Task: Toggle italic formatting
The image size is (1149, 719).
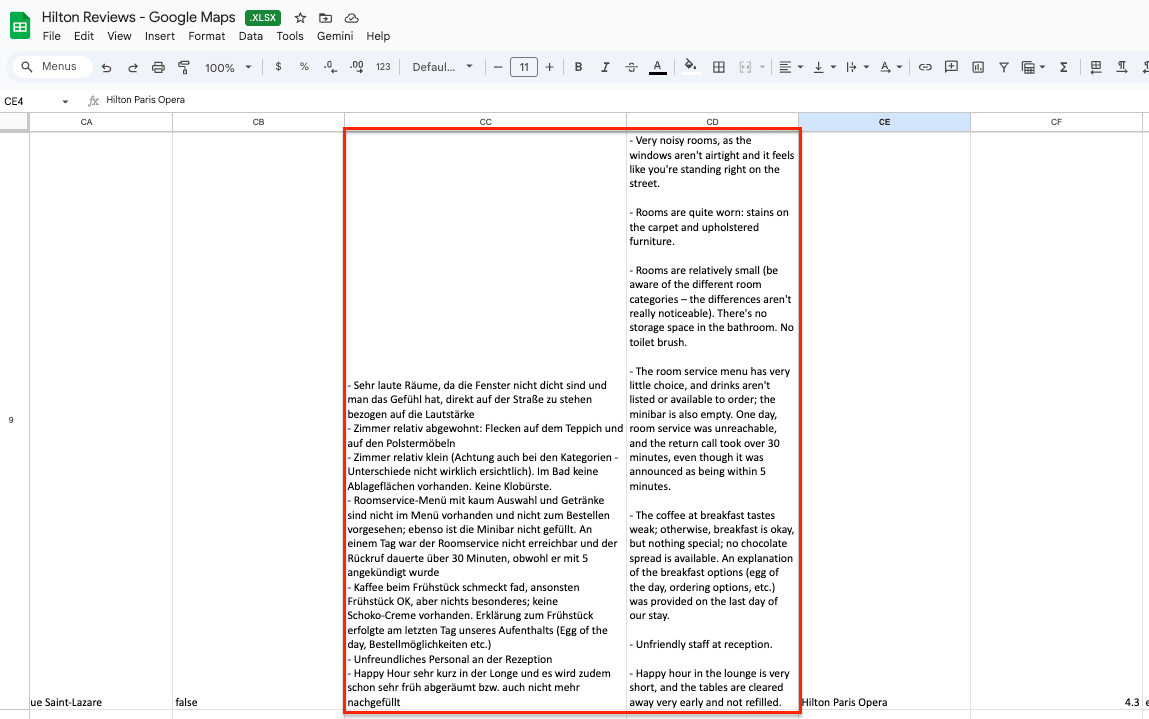Action: click(605, 67)
